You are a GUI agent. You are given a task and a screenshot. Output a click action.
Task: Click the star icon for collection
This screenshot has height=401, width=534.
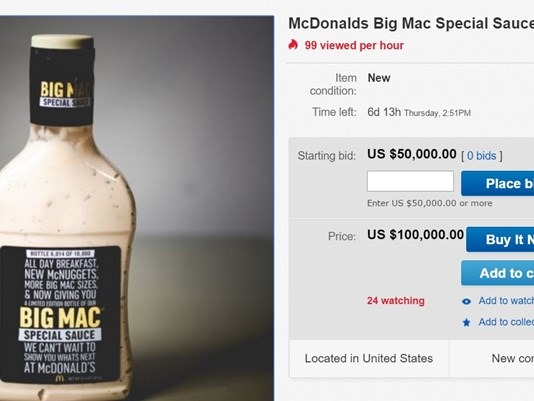pyautogui.click(x=467, y=322)
